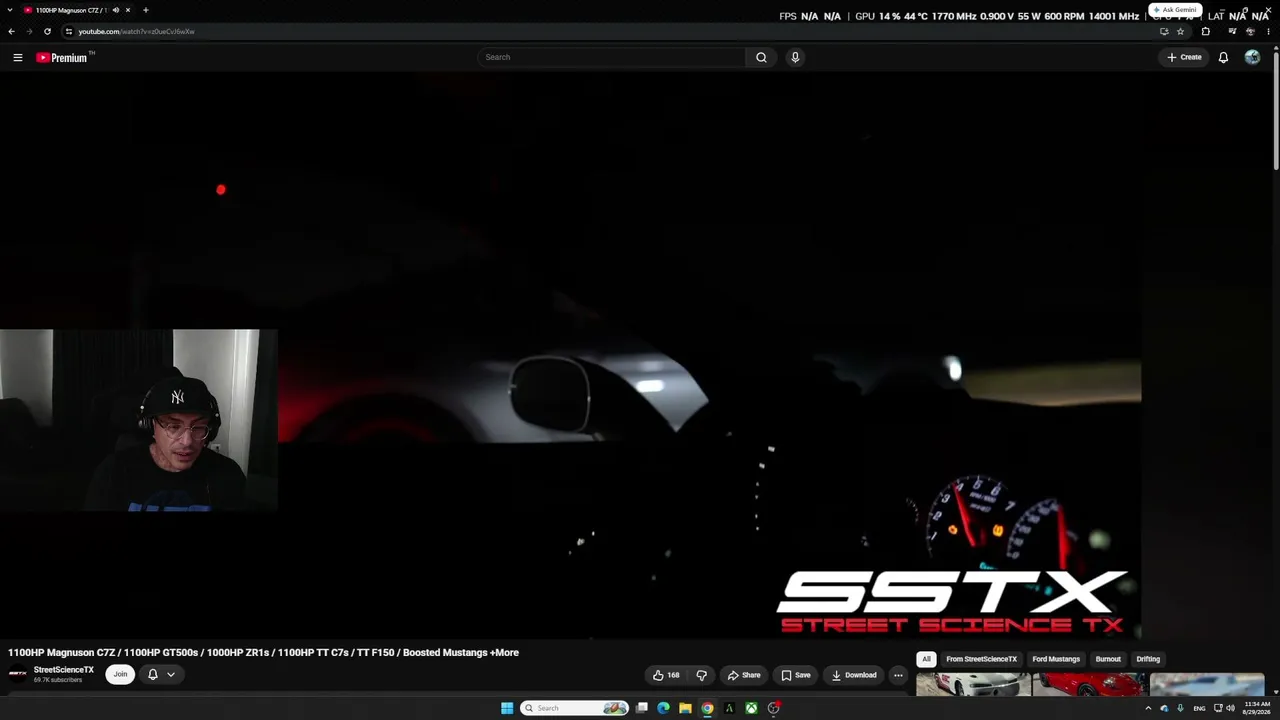Show hidden system tray icons
Screen dimensions: 1280x720
1148,708
